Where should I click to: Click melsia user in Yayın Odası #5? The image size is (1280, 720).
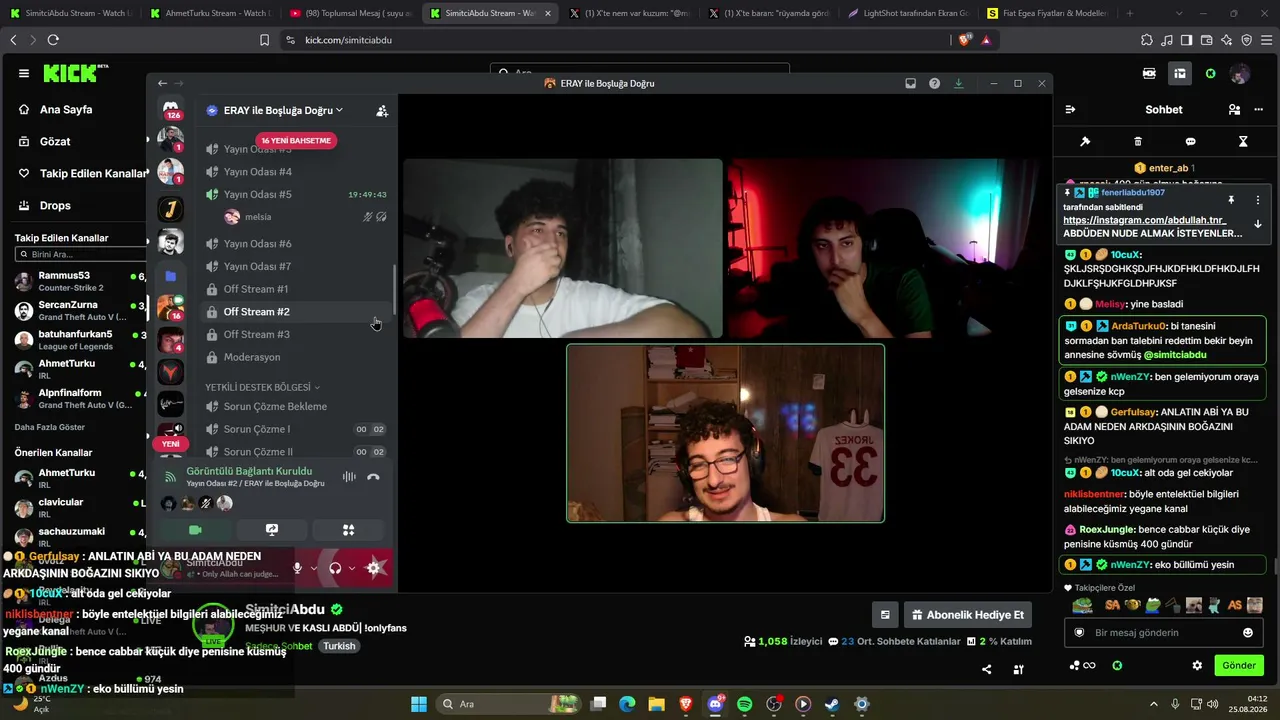[x=257, y=217]
